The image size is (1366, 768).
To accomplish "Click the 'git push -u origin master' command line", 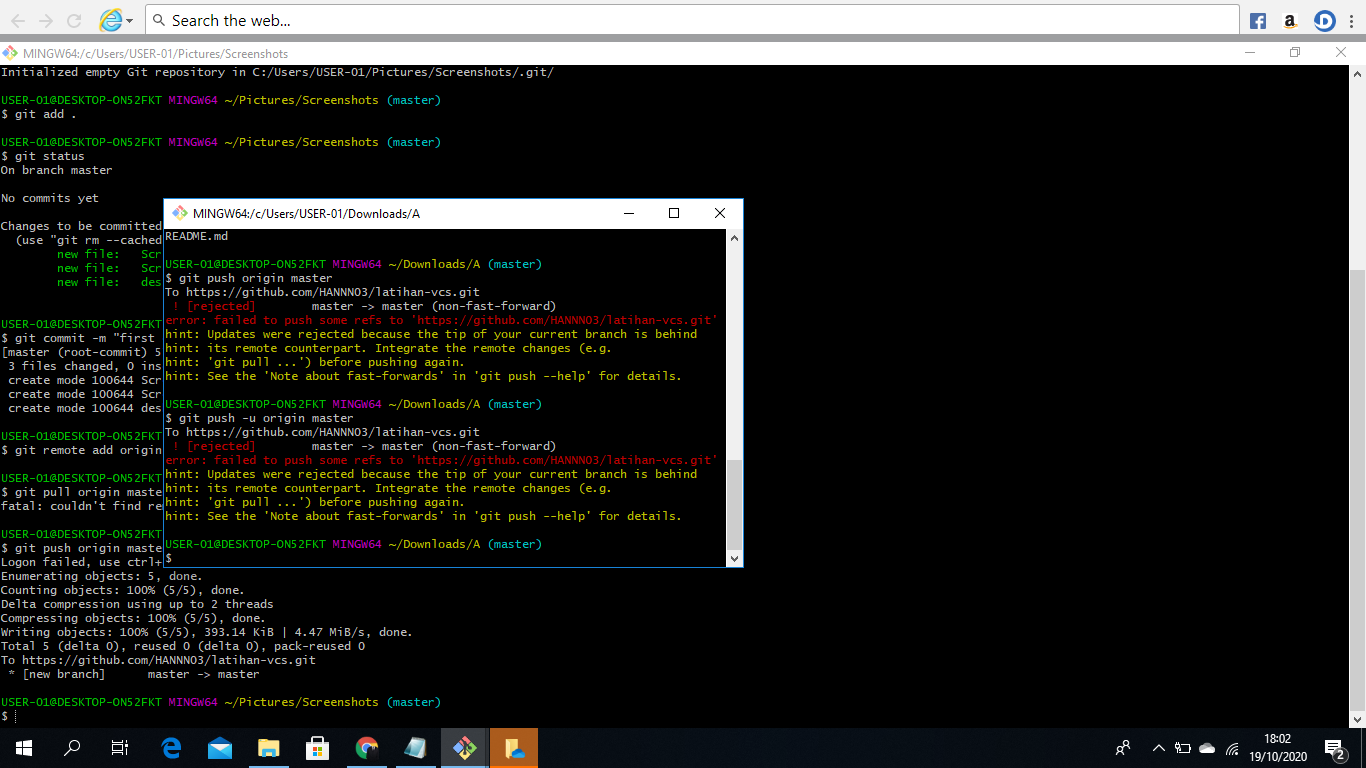I will (x=259, y=418).
